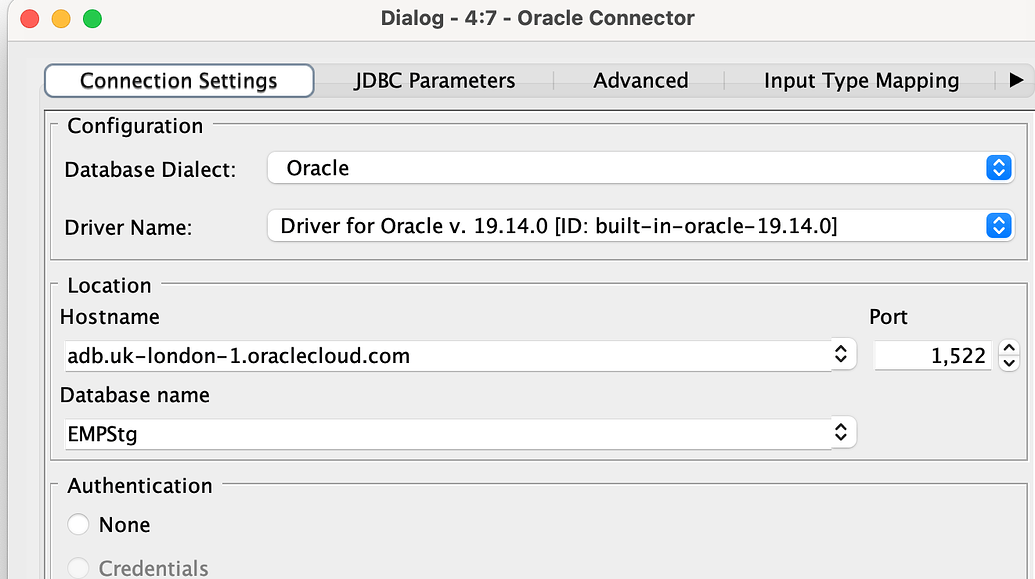The width and height of the screenshot is (1035, 579).
Task: Increment the port using the stepper control
Action: 1008,349
